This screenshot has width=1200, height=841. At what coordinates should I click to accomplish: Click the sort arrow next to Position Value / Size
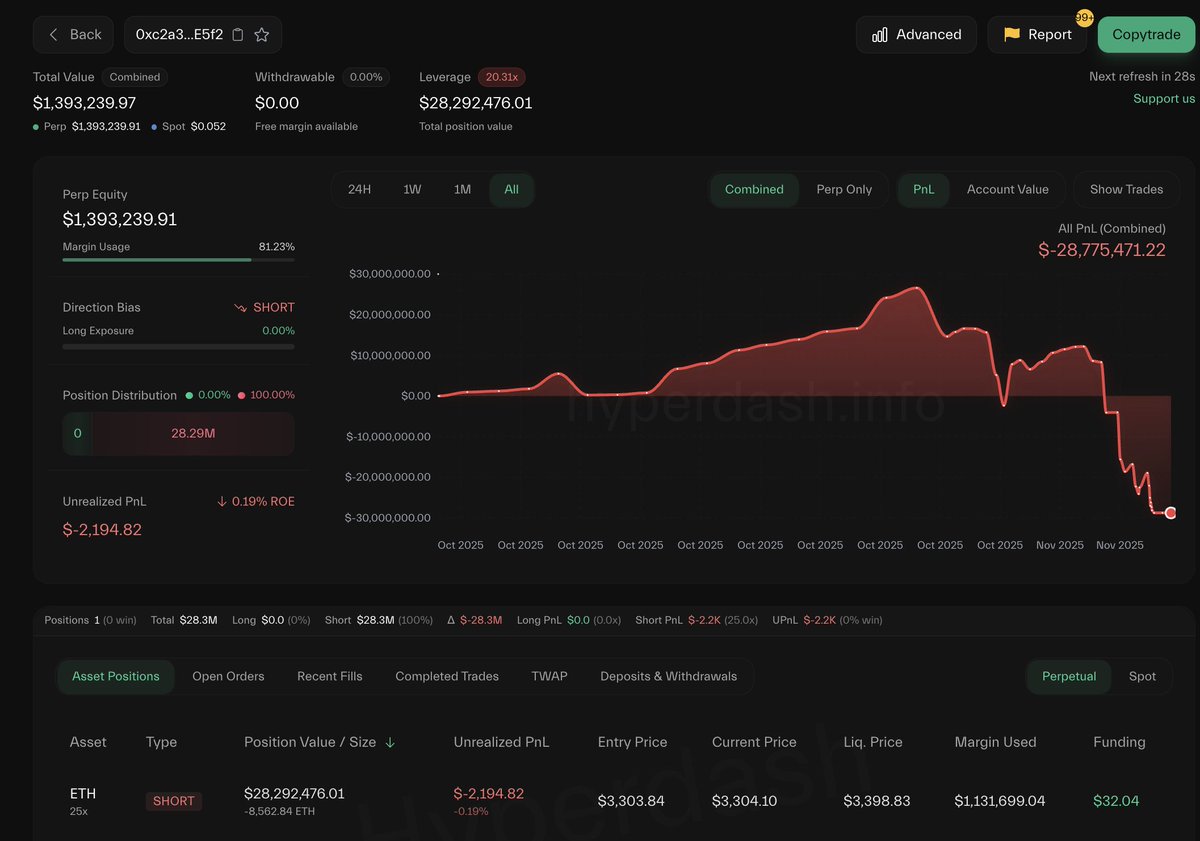coord(390,742)
